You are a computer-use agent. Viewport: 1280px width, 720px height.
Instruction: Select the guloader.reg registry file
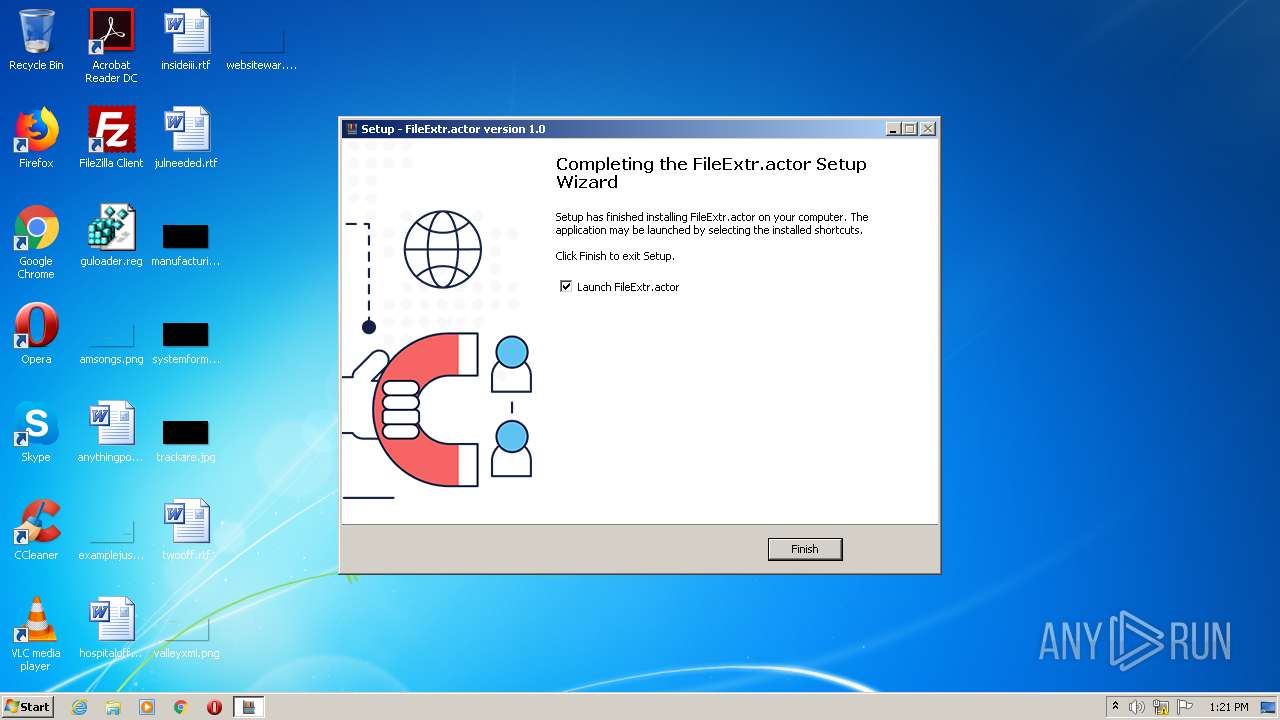coord(111,236)
